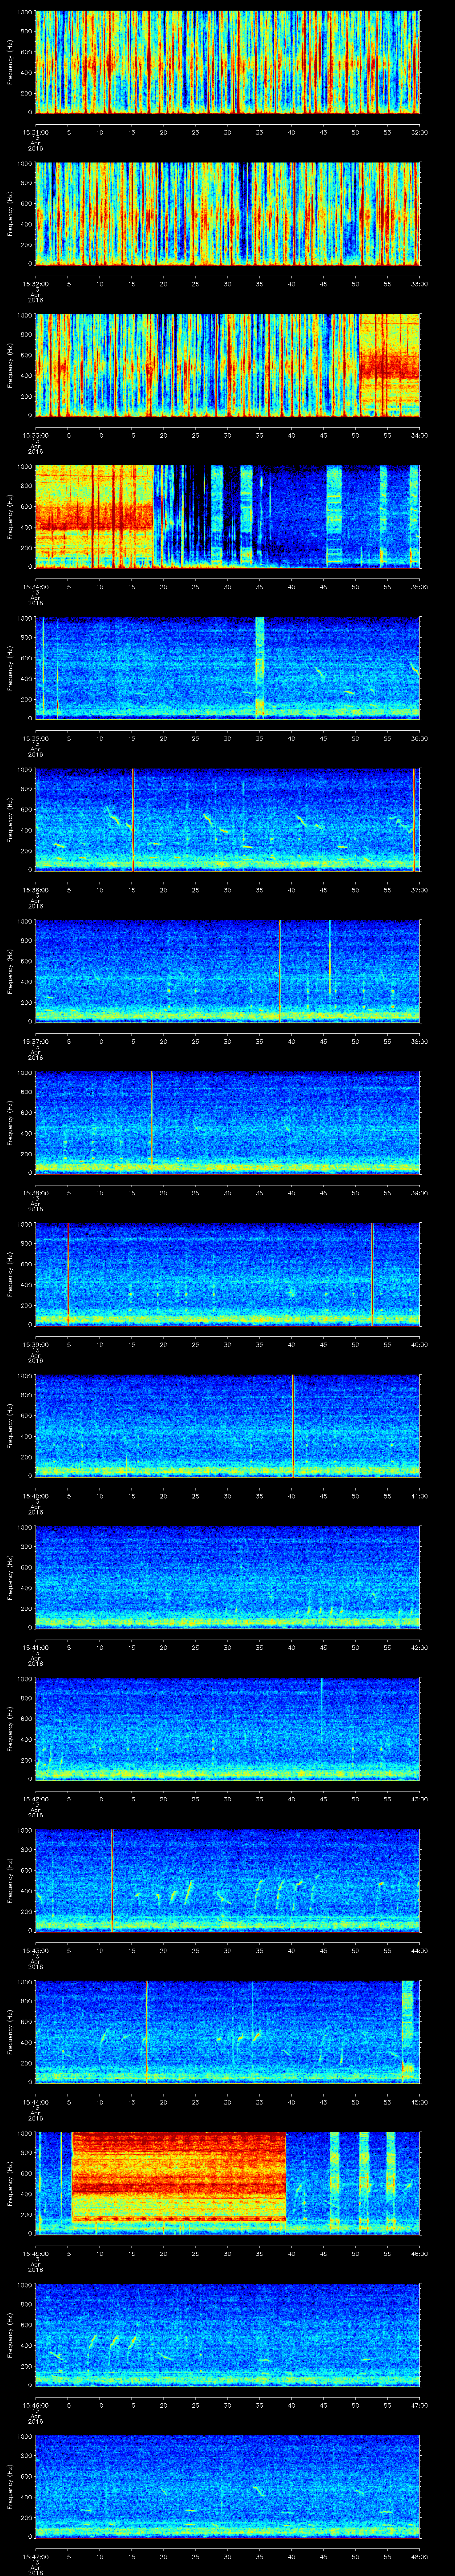
Task: Open the spectrogram panel starting at 15:32:00
Action: pos(227,214)
